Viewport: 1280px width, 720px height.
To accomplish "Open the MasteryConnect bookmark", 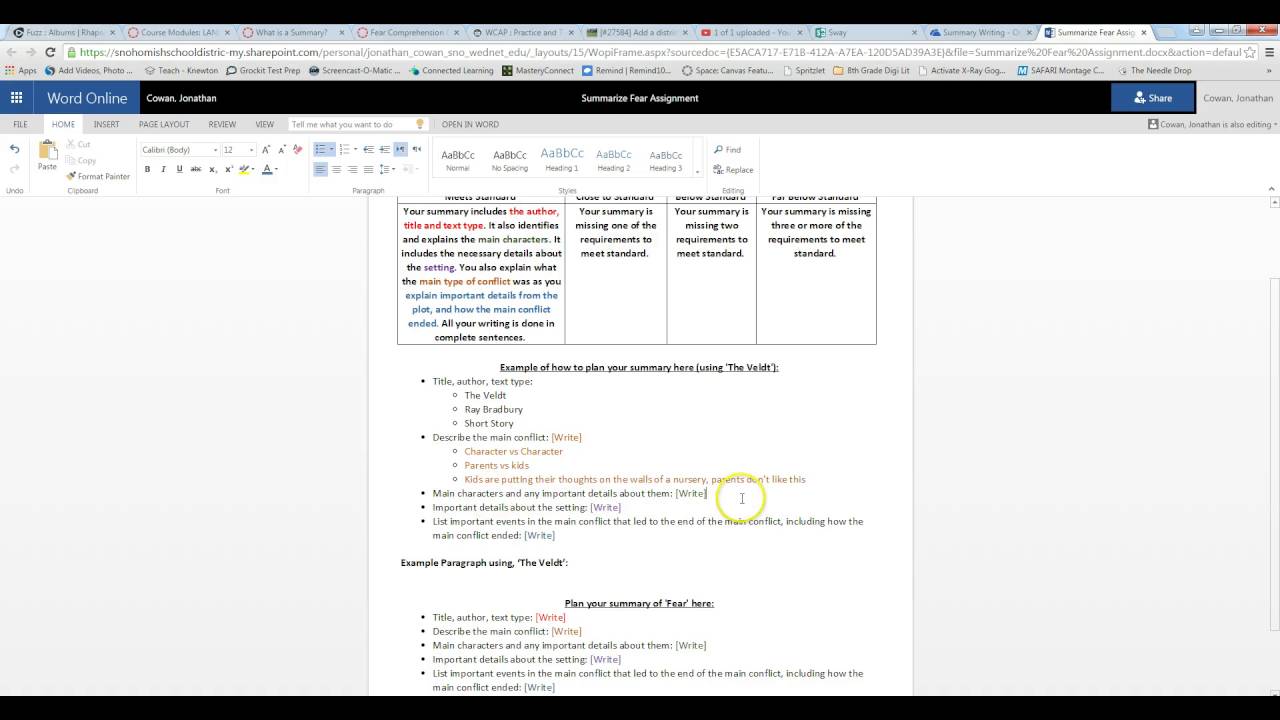I will point(538,71).
